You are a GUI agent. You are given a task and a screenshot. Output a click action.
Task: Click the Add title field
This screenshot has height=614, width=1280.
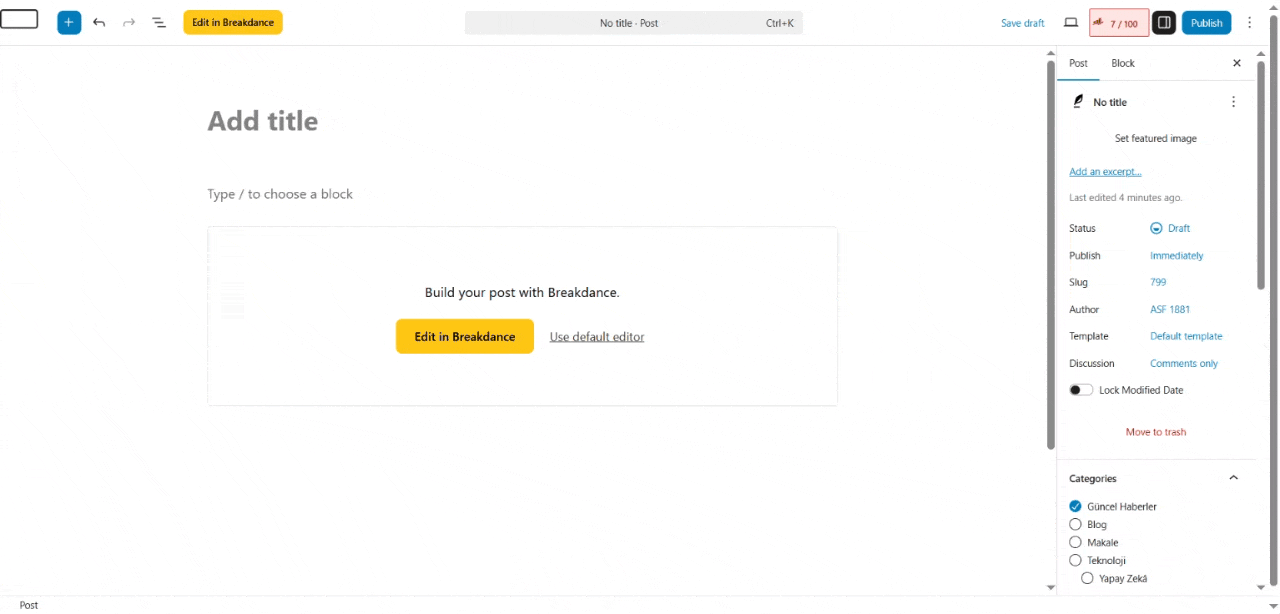pyautogui.click(x=263, y=121)
